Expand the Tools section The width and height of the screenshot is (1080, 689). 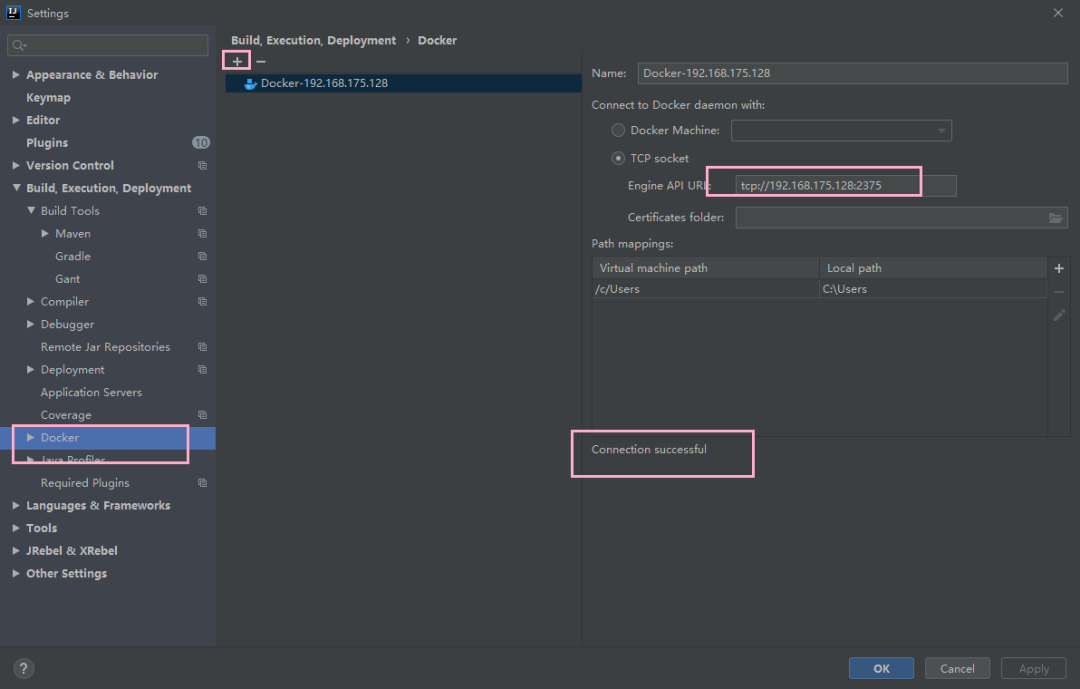pos(16,528)
